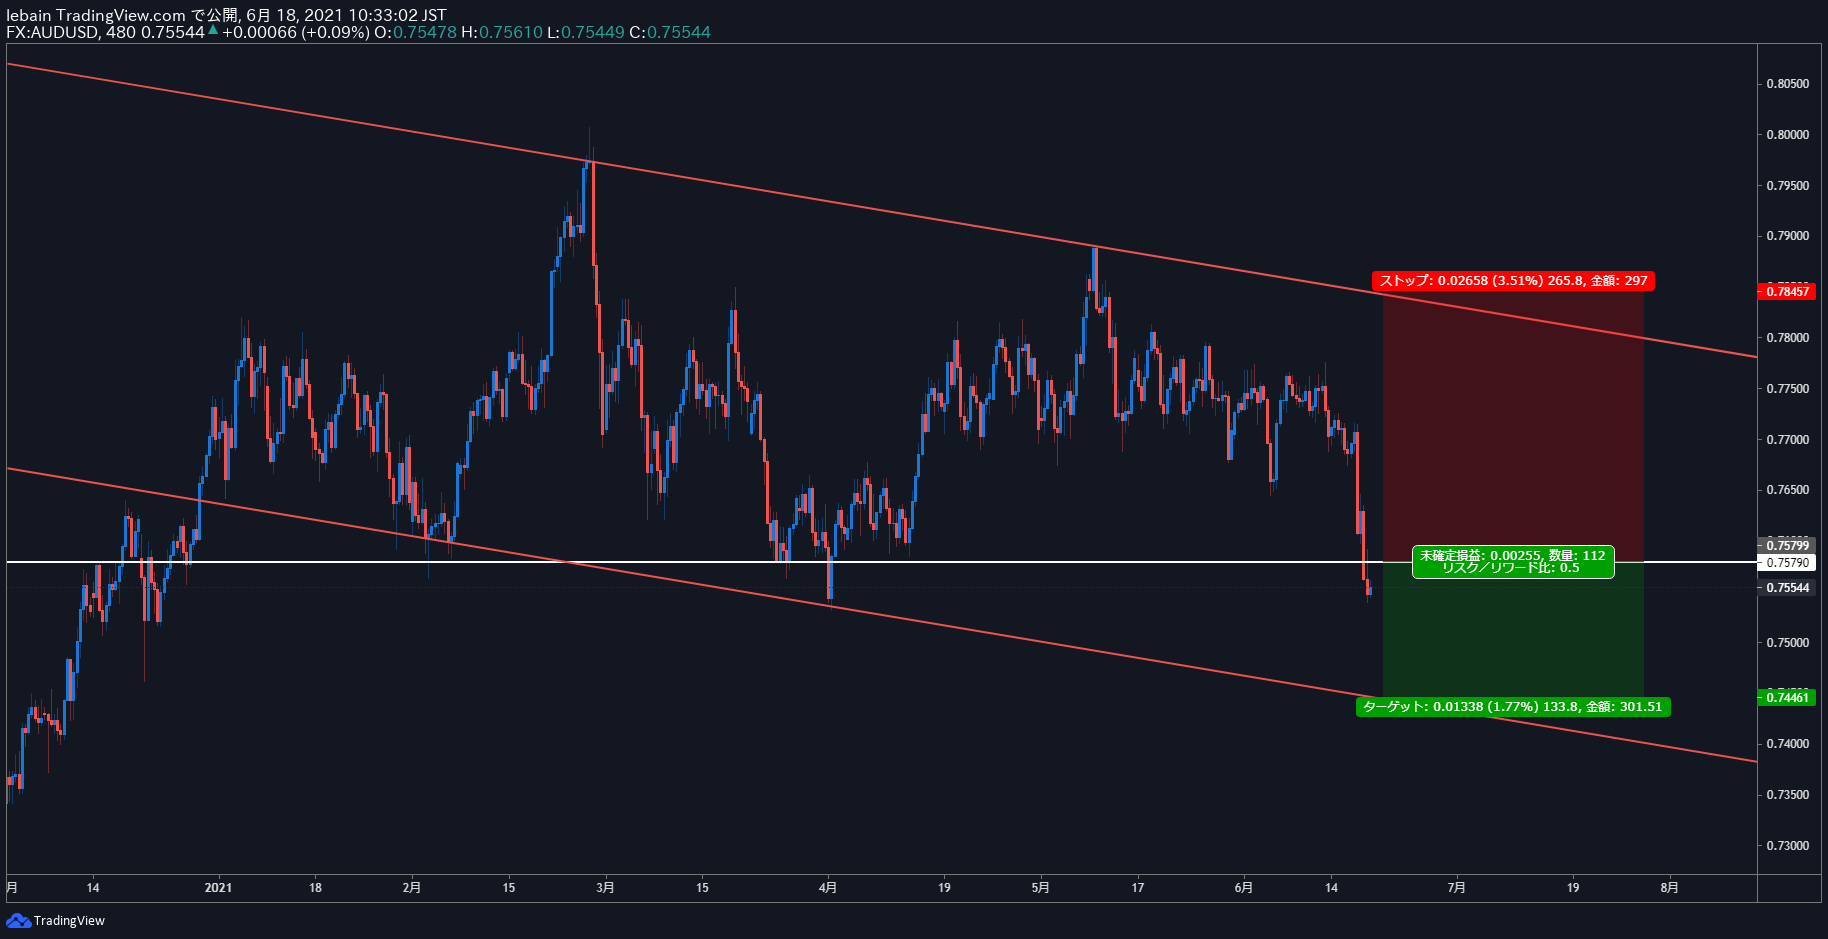Click the 2月 label on time axis
The height and width of the screenshot is (939, 1828).
pyautogui.click(x=412, y=888)
